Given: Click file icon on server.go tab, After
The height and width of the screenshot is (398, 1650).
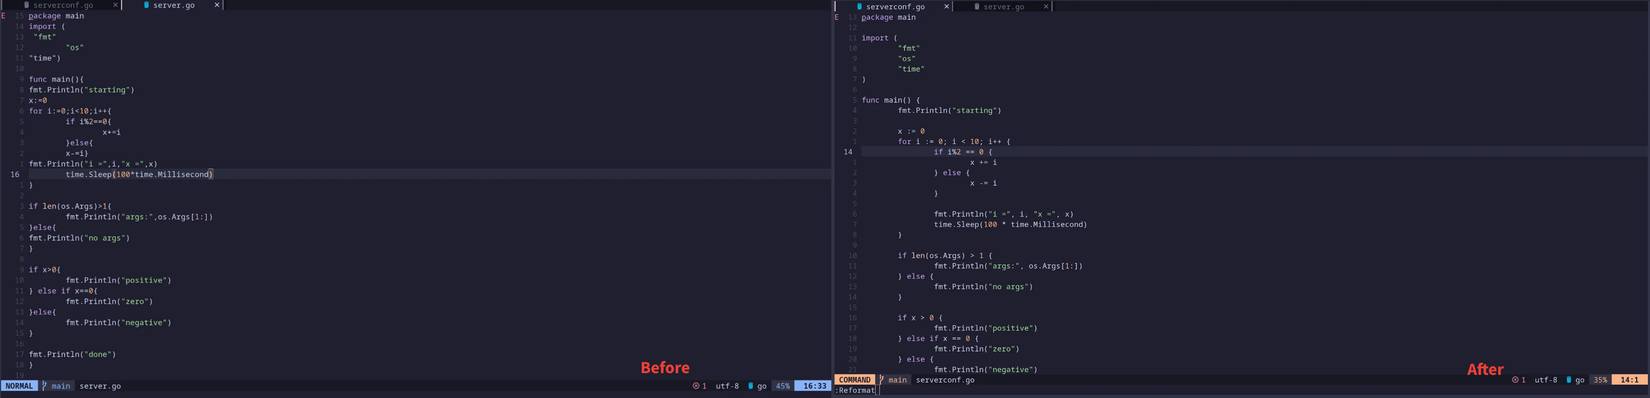Looking at the screenshot, I should (977, 6).
